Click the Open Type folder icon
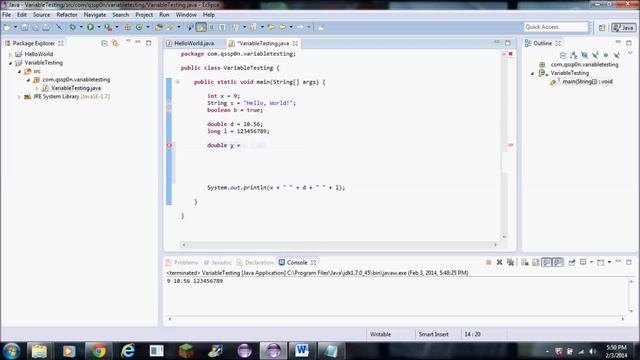Screen dimensions: 640x360 (x=158, y=27)
